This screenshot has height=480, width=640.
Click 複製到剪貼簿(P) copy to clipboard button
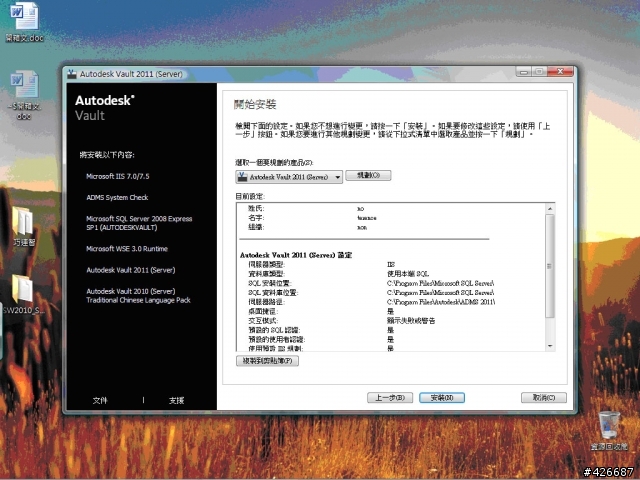point(267,361)
